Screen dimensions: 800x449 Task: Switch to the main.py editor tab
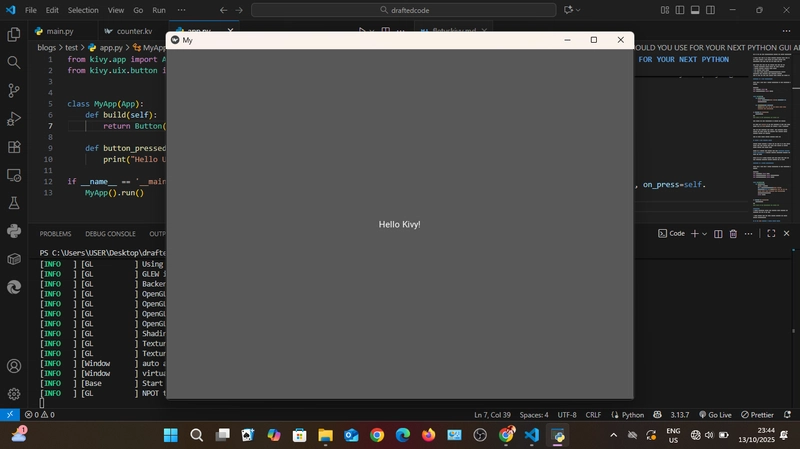pyautogui.click(x=60, y=32)
